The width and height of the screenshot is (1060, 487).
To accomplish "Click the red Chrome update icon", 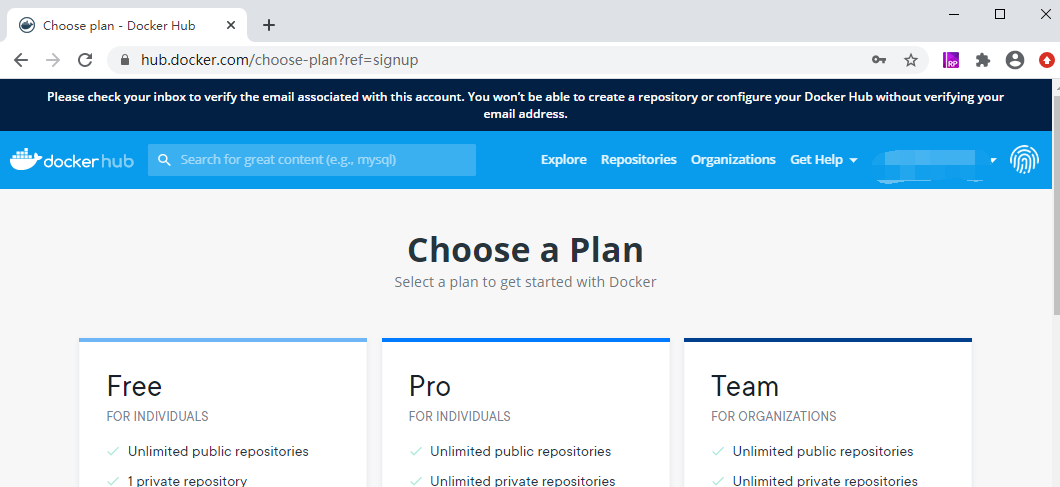I will click(x=1046, y=60).
